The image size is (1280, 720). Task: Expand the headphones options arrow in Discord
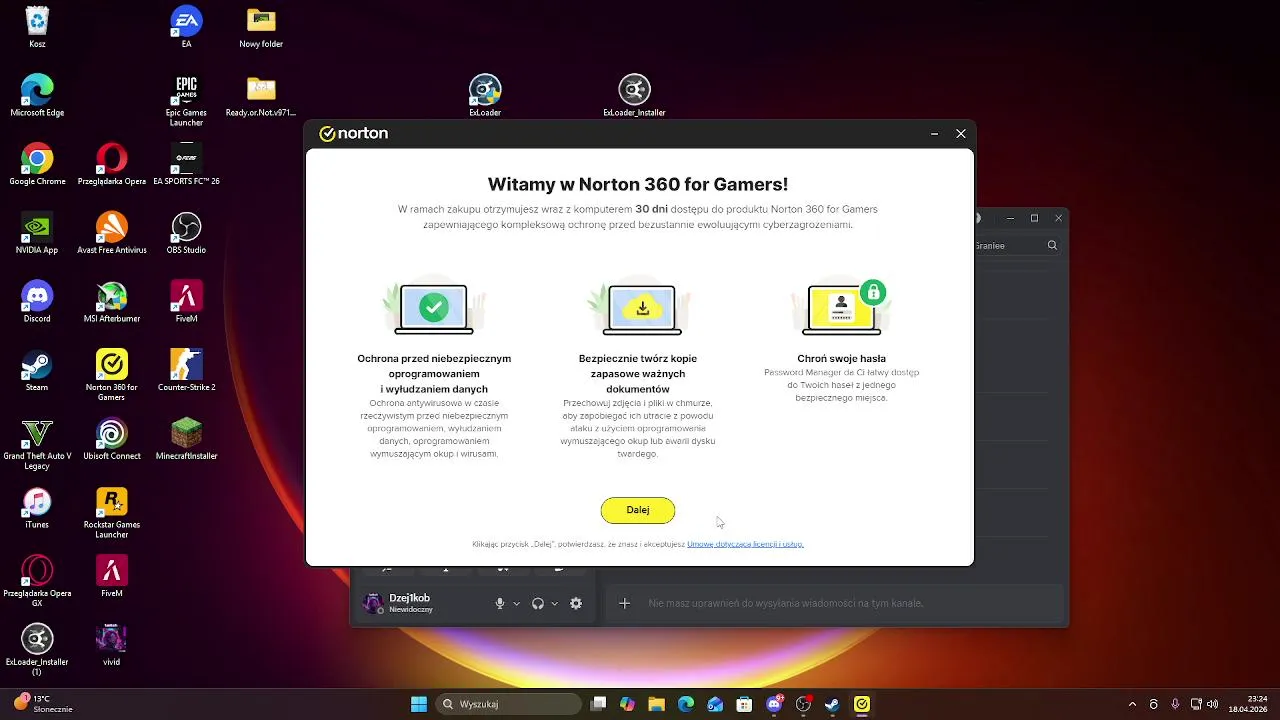[554, 604]
